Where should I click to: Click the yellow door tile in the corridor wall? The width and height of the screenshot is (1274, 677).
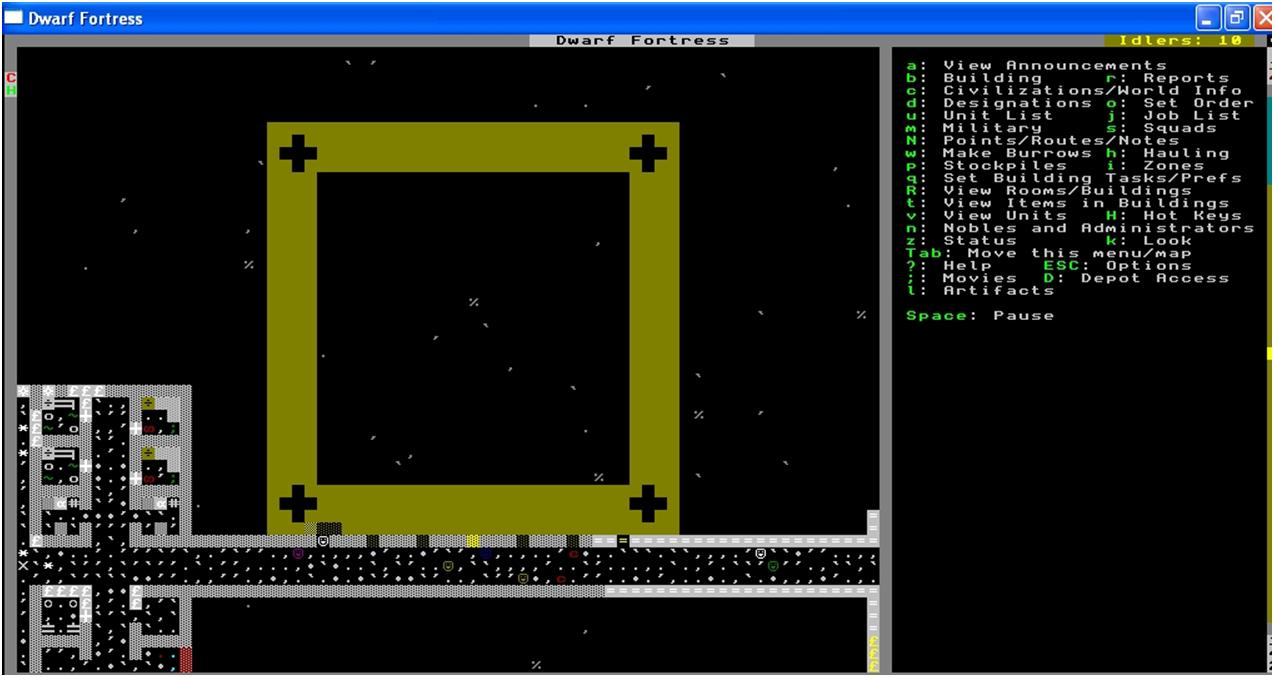(473, 541)
